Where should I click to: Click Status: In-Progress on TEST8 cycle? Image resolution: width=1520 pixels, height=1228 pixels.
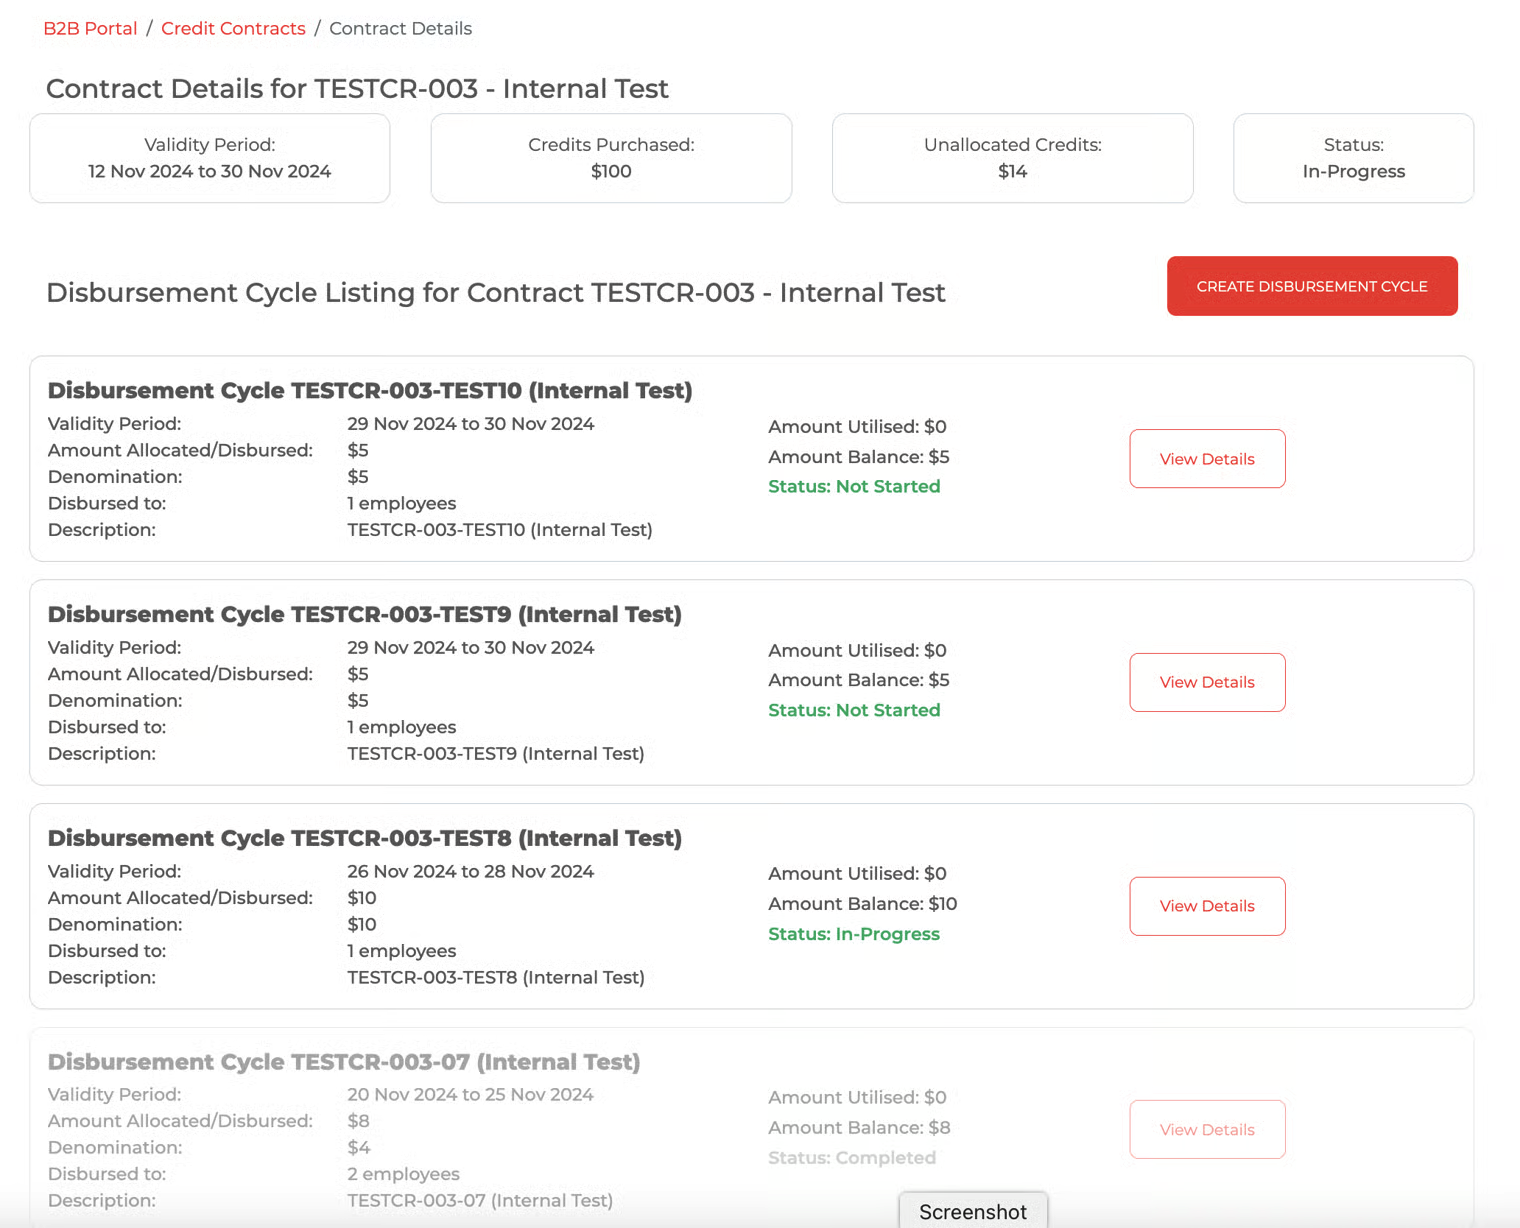click(x=854, y=934)
